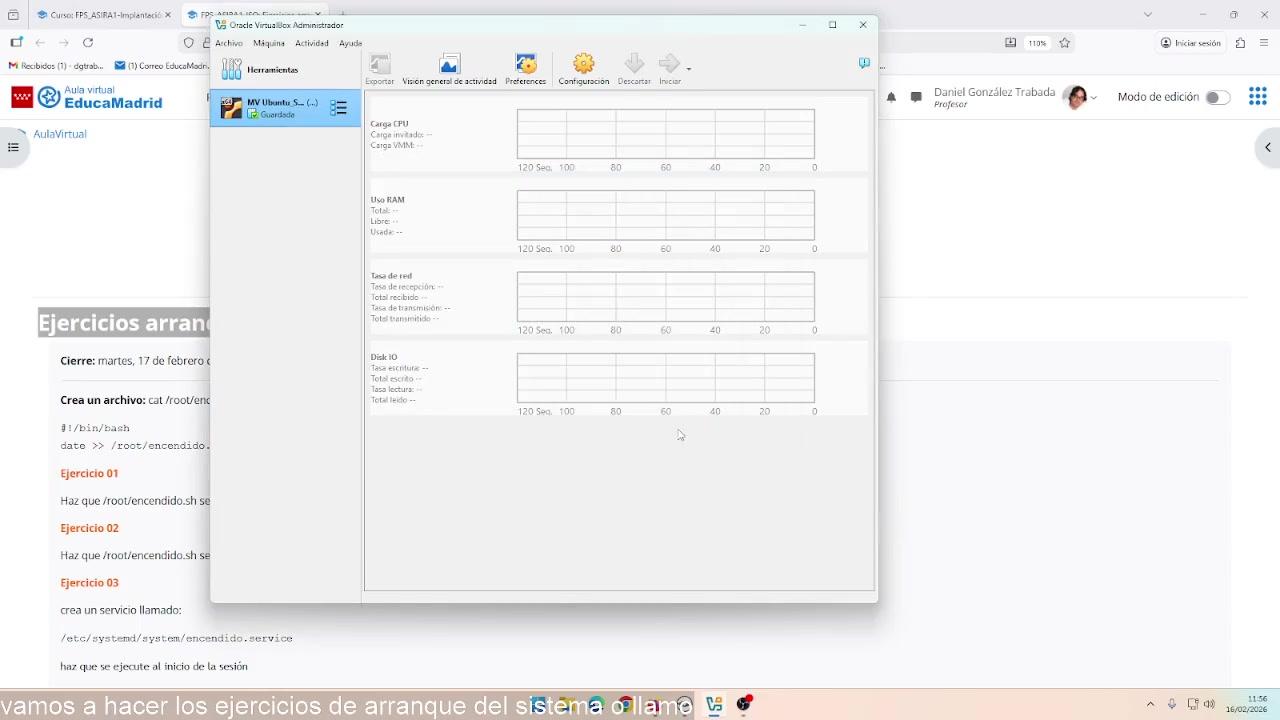Click the Carga CPU activity chart

pyautogui.click(x=666, y=134)
